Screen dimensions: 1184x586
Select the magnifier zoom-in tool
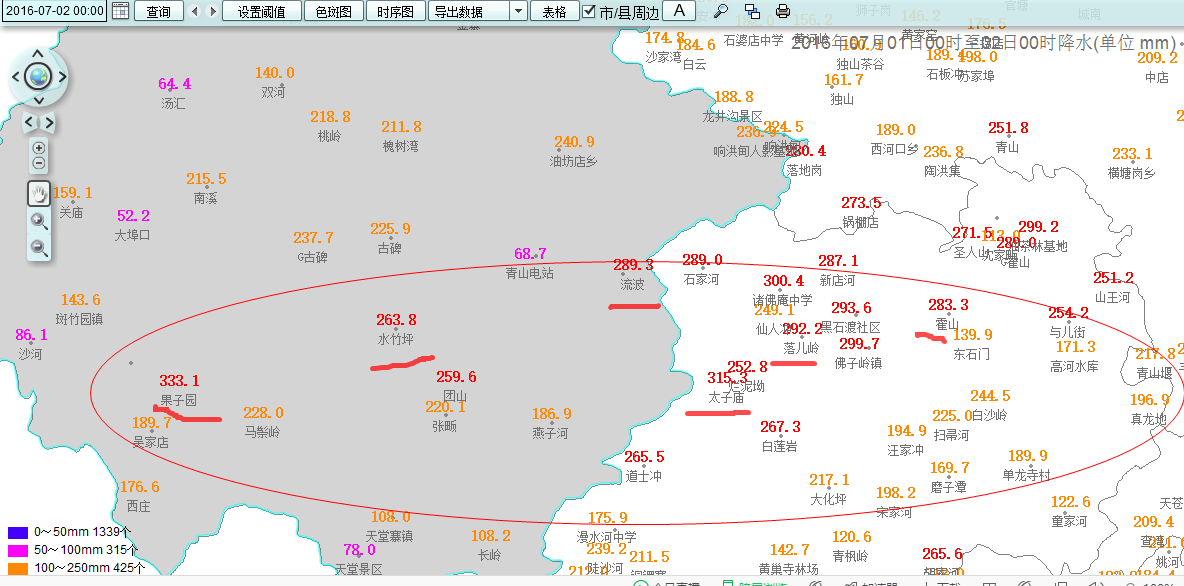click(39, 221)
